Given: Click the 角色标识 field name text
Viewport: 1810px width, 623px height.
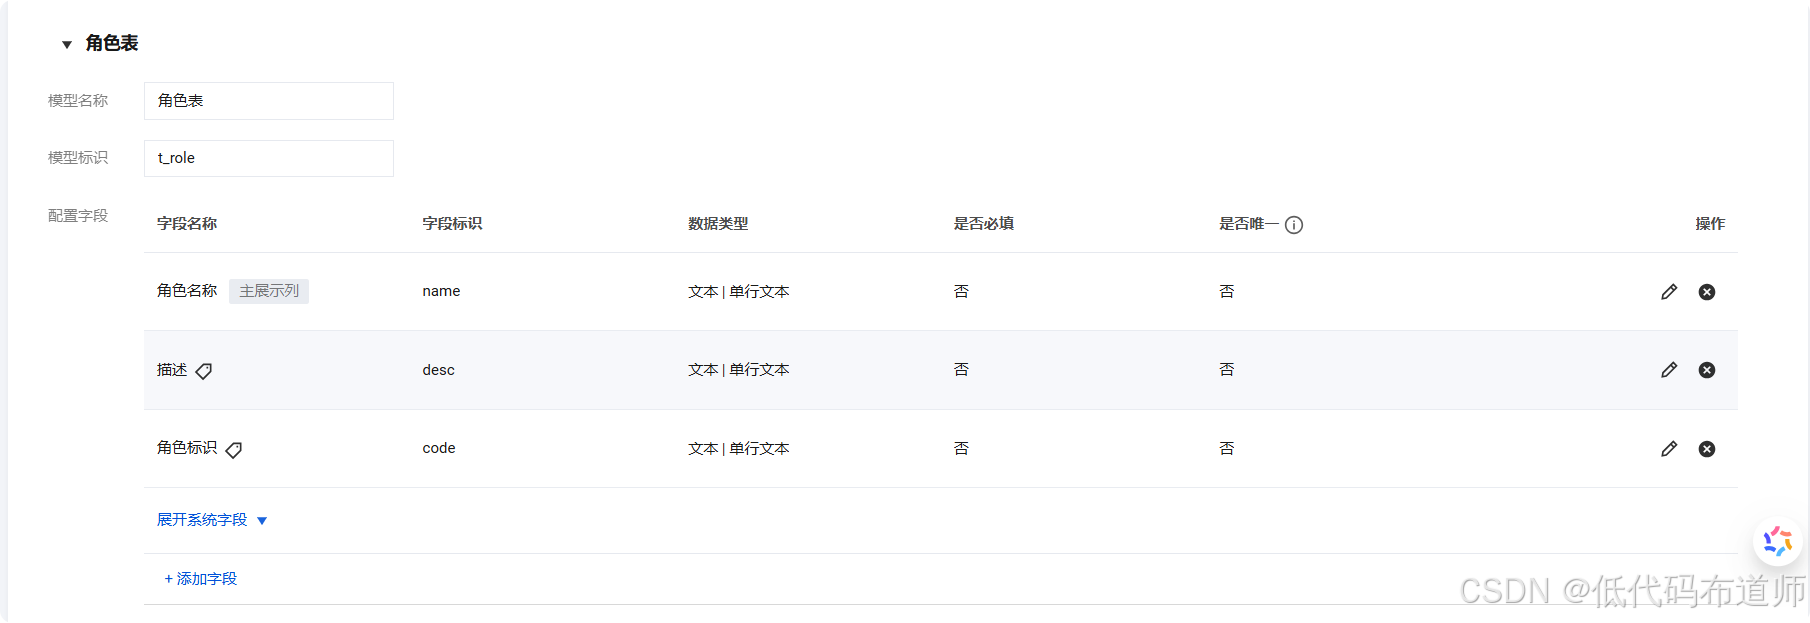Looking at the screenshot, I should pyautogui.click(x=187, y=448).
